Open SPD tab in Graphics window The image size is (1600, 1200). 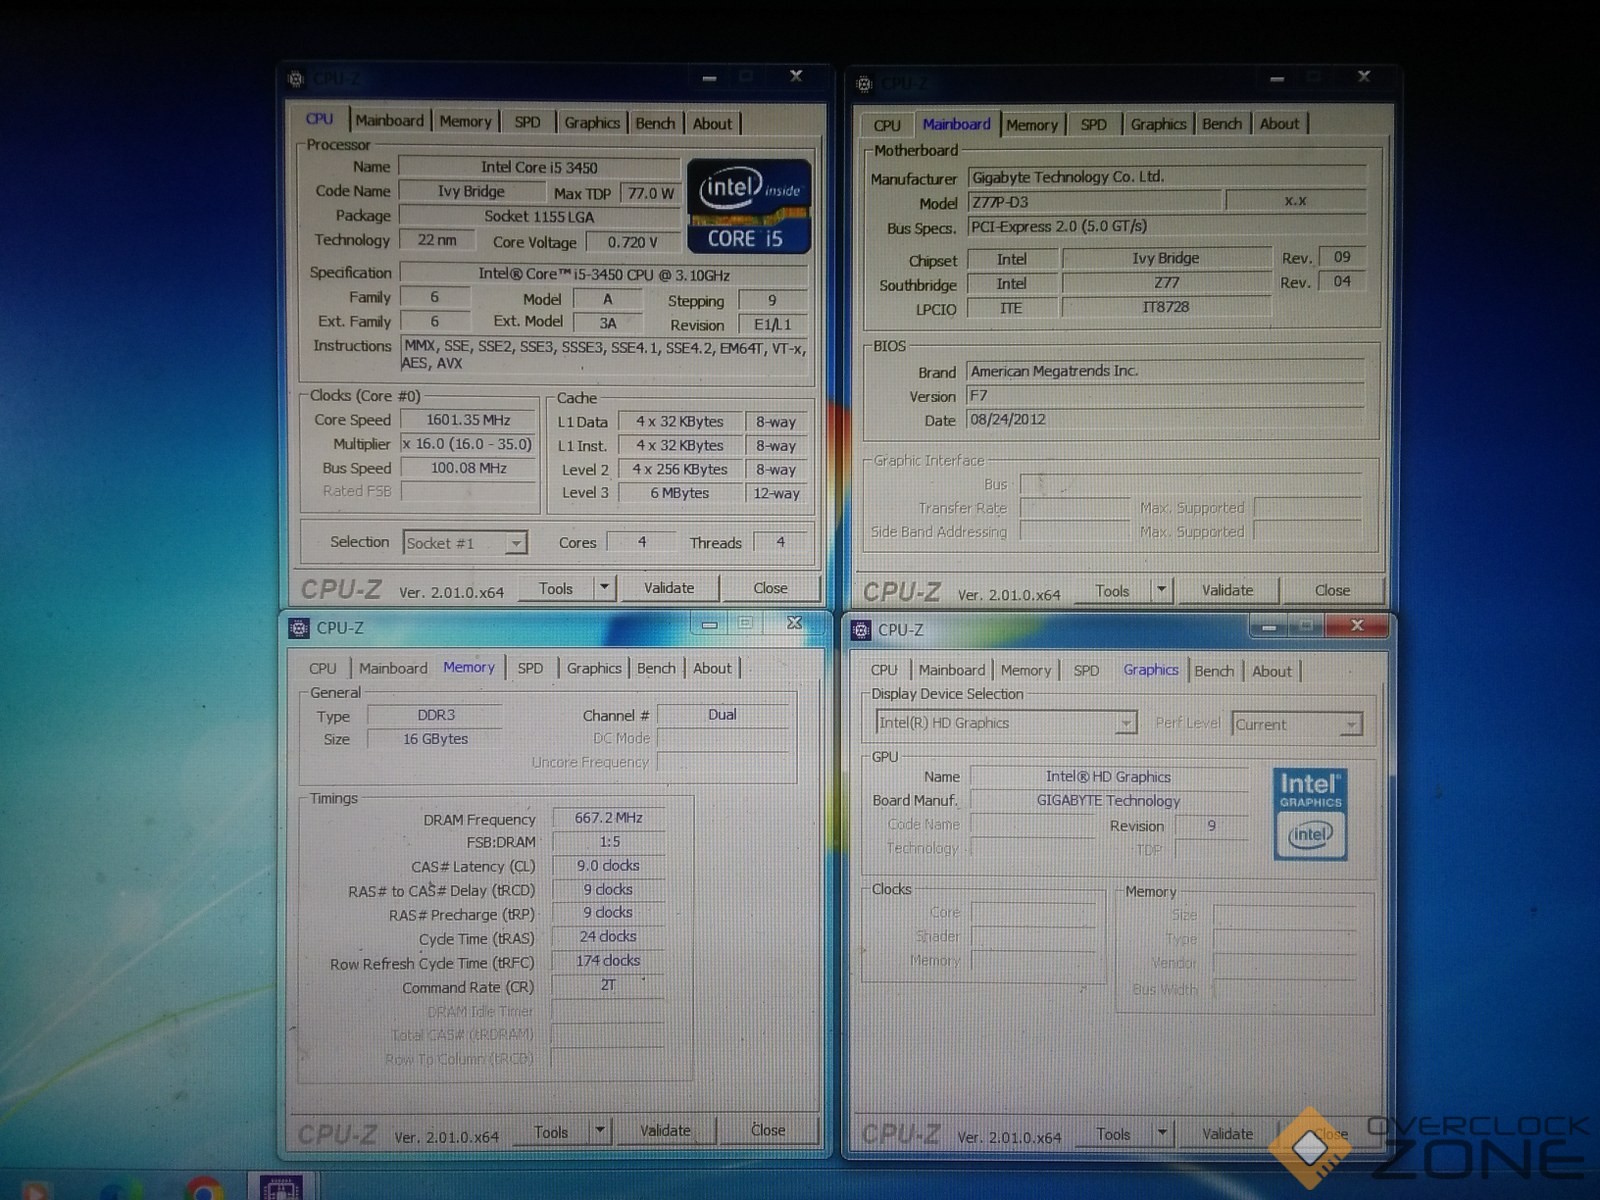click(x=1086, y=670)
